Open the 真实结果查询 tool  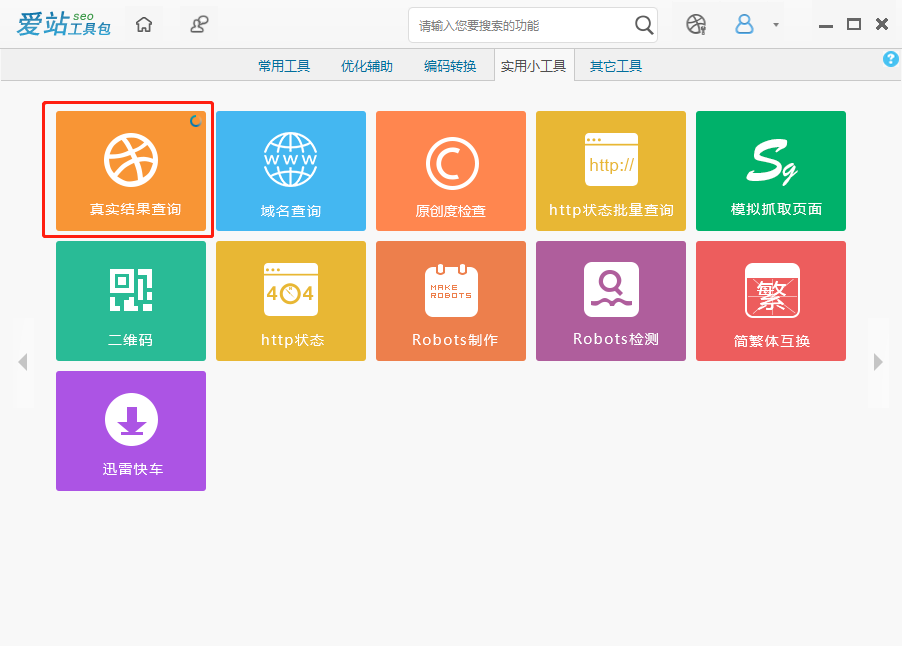point(128,170)
